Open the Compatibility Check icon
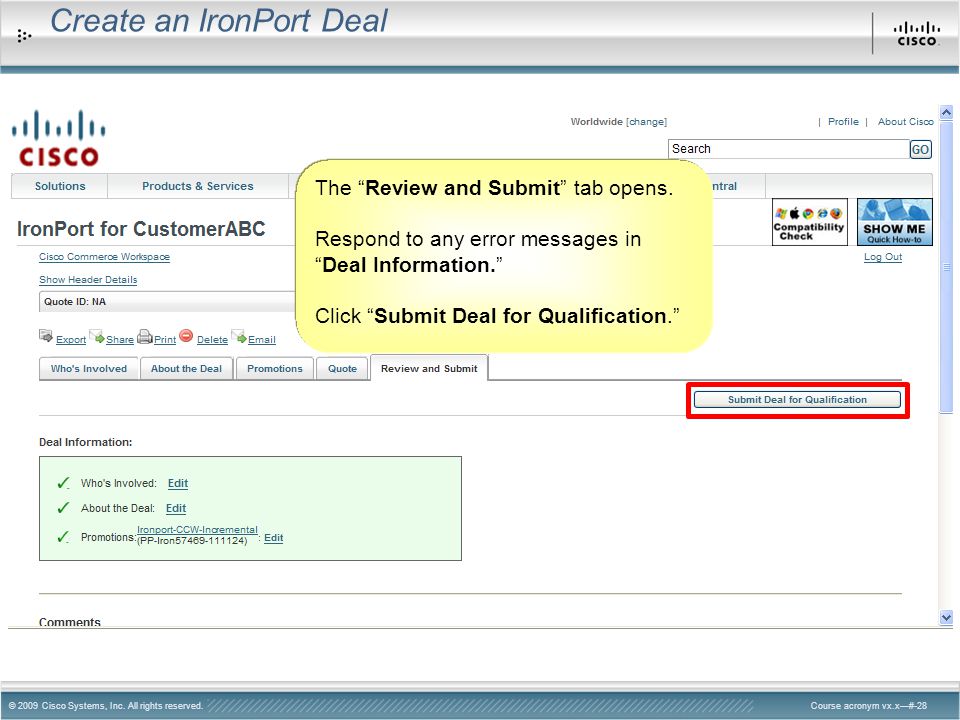The height and width of the screenshot is (720, 960). [x=809, y=222]
